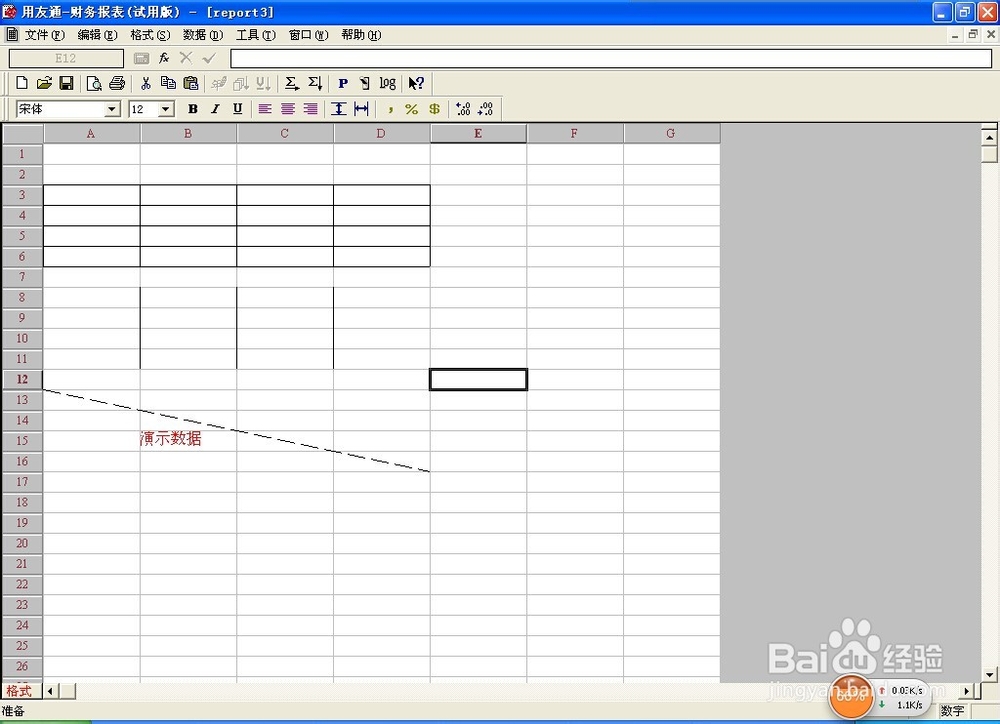Image resolution: width=1000 pixels, height=724 pixels.
Task: Open the 工具 menu
Action: 255,34
